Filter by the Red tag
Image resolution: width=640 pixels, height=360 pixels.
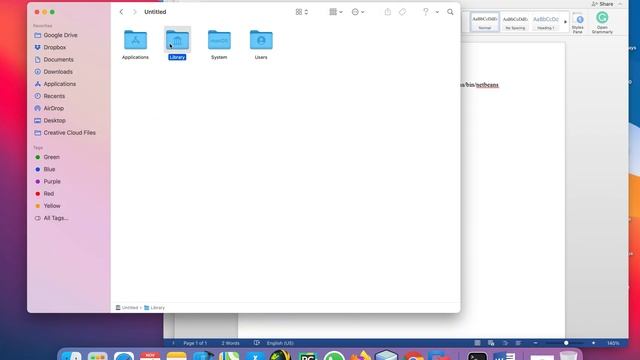(49, 194)
